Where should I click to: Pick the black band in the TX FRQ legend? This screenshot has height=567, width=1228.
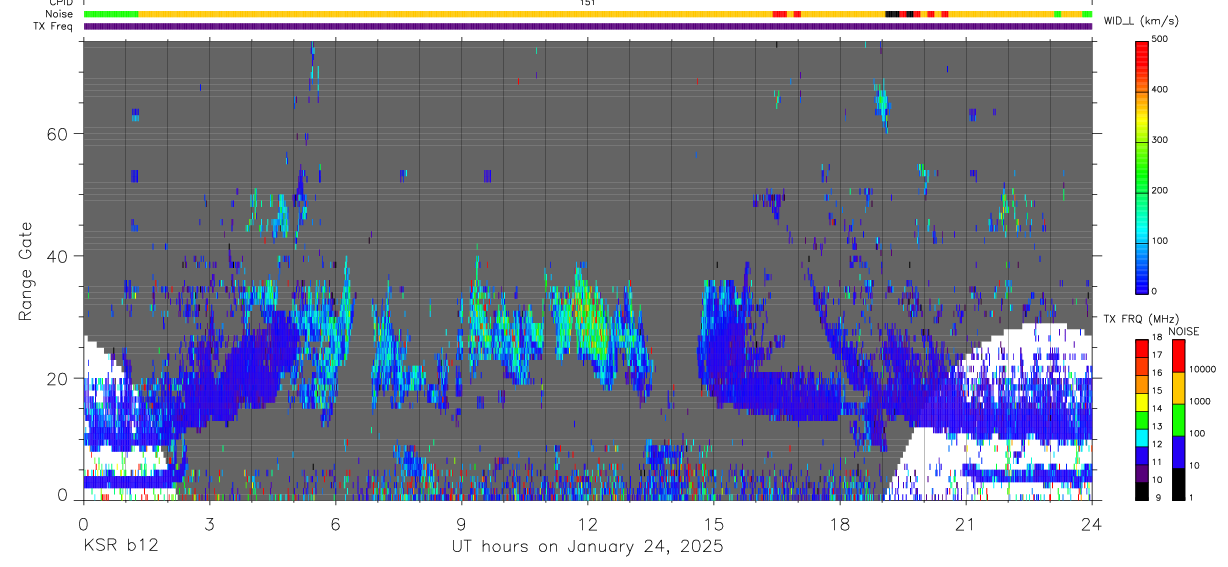tap(1142, 491)
